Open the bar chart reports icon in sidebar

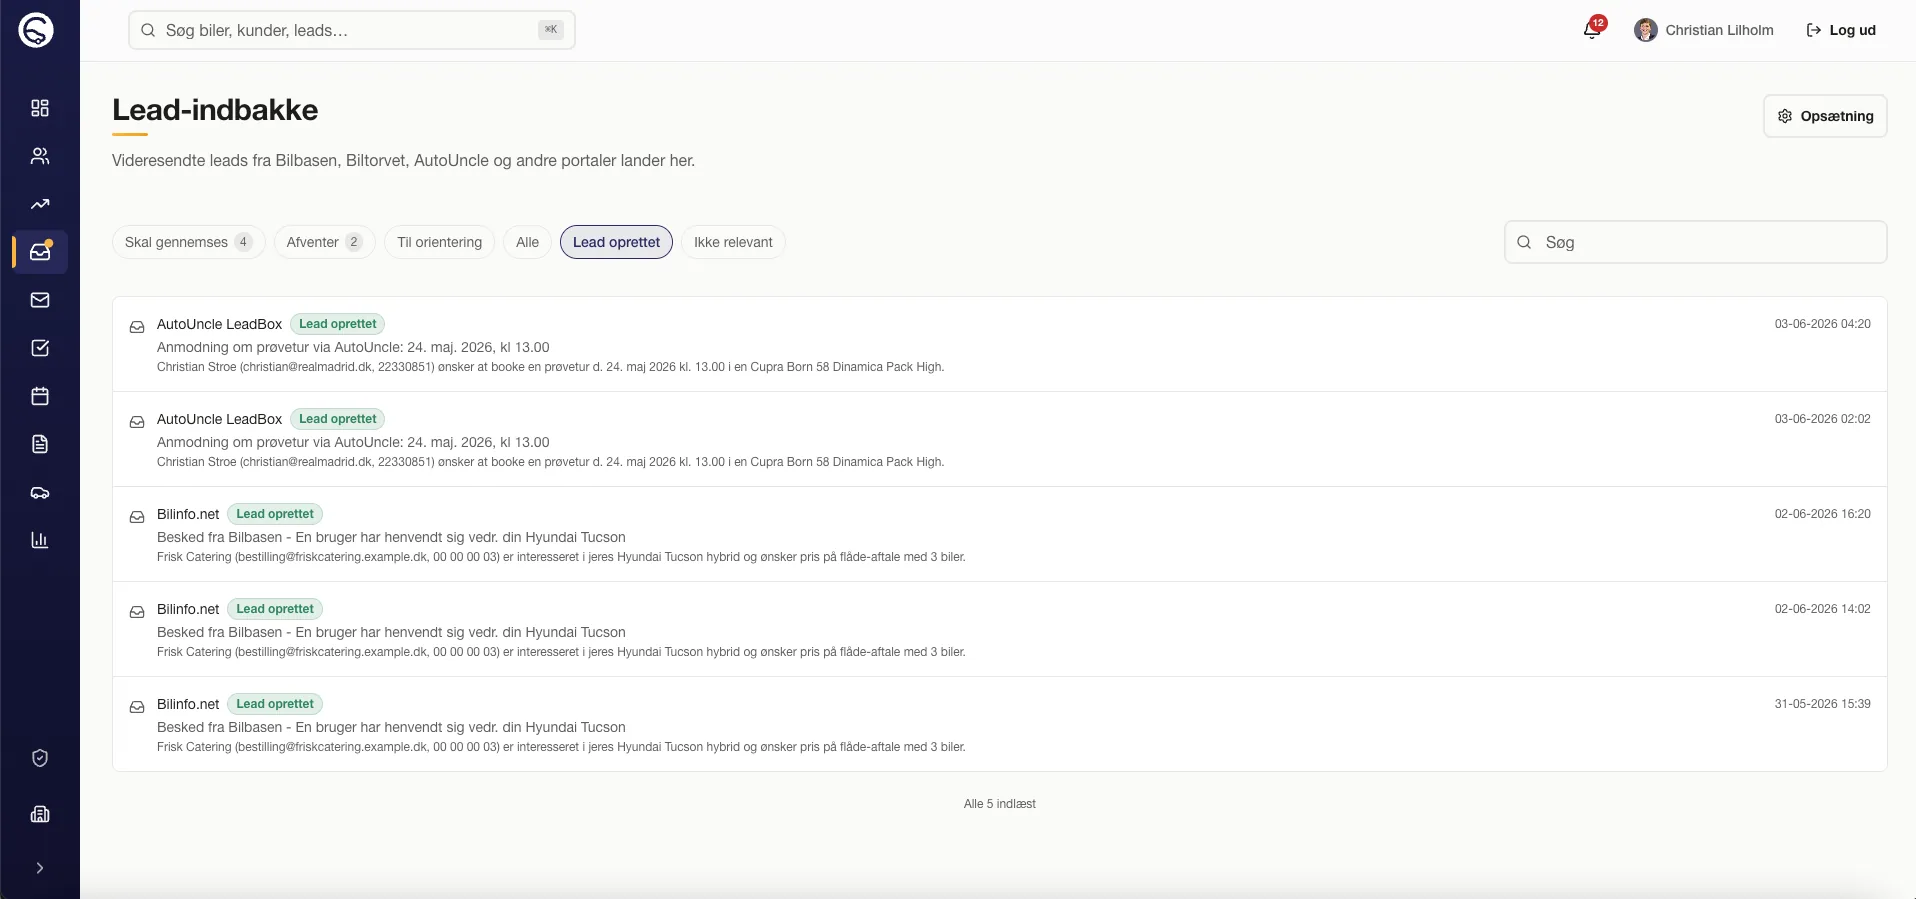click(40, 540)
